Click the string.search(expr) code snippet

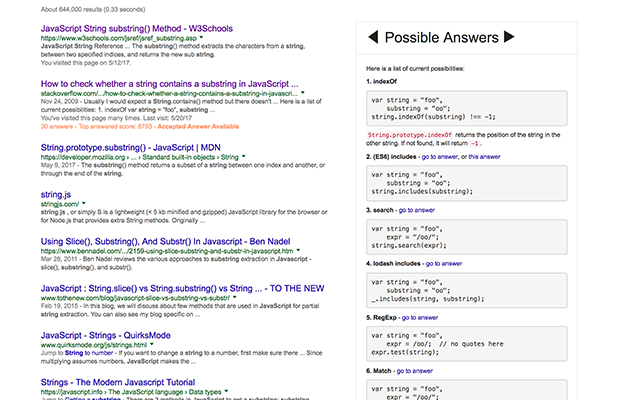point(467,237)
